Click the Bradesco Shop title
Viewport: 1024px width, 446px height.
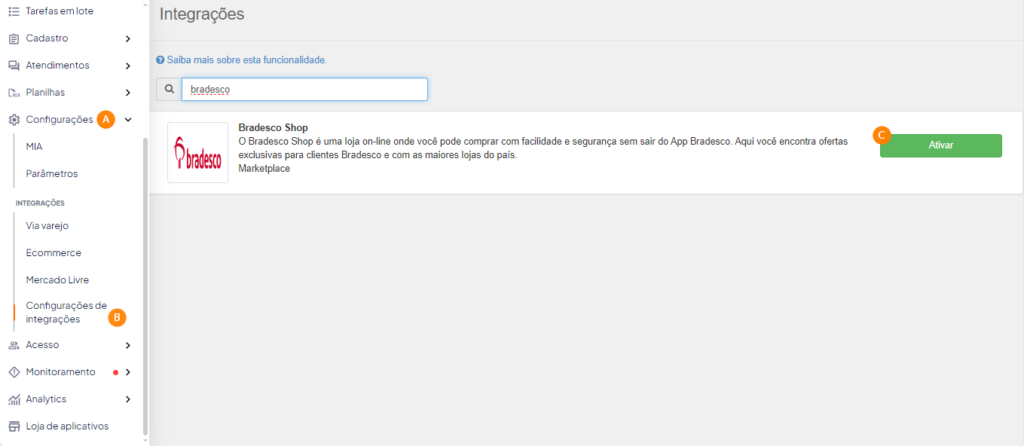click(x=273, y=127)
